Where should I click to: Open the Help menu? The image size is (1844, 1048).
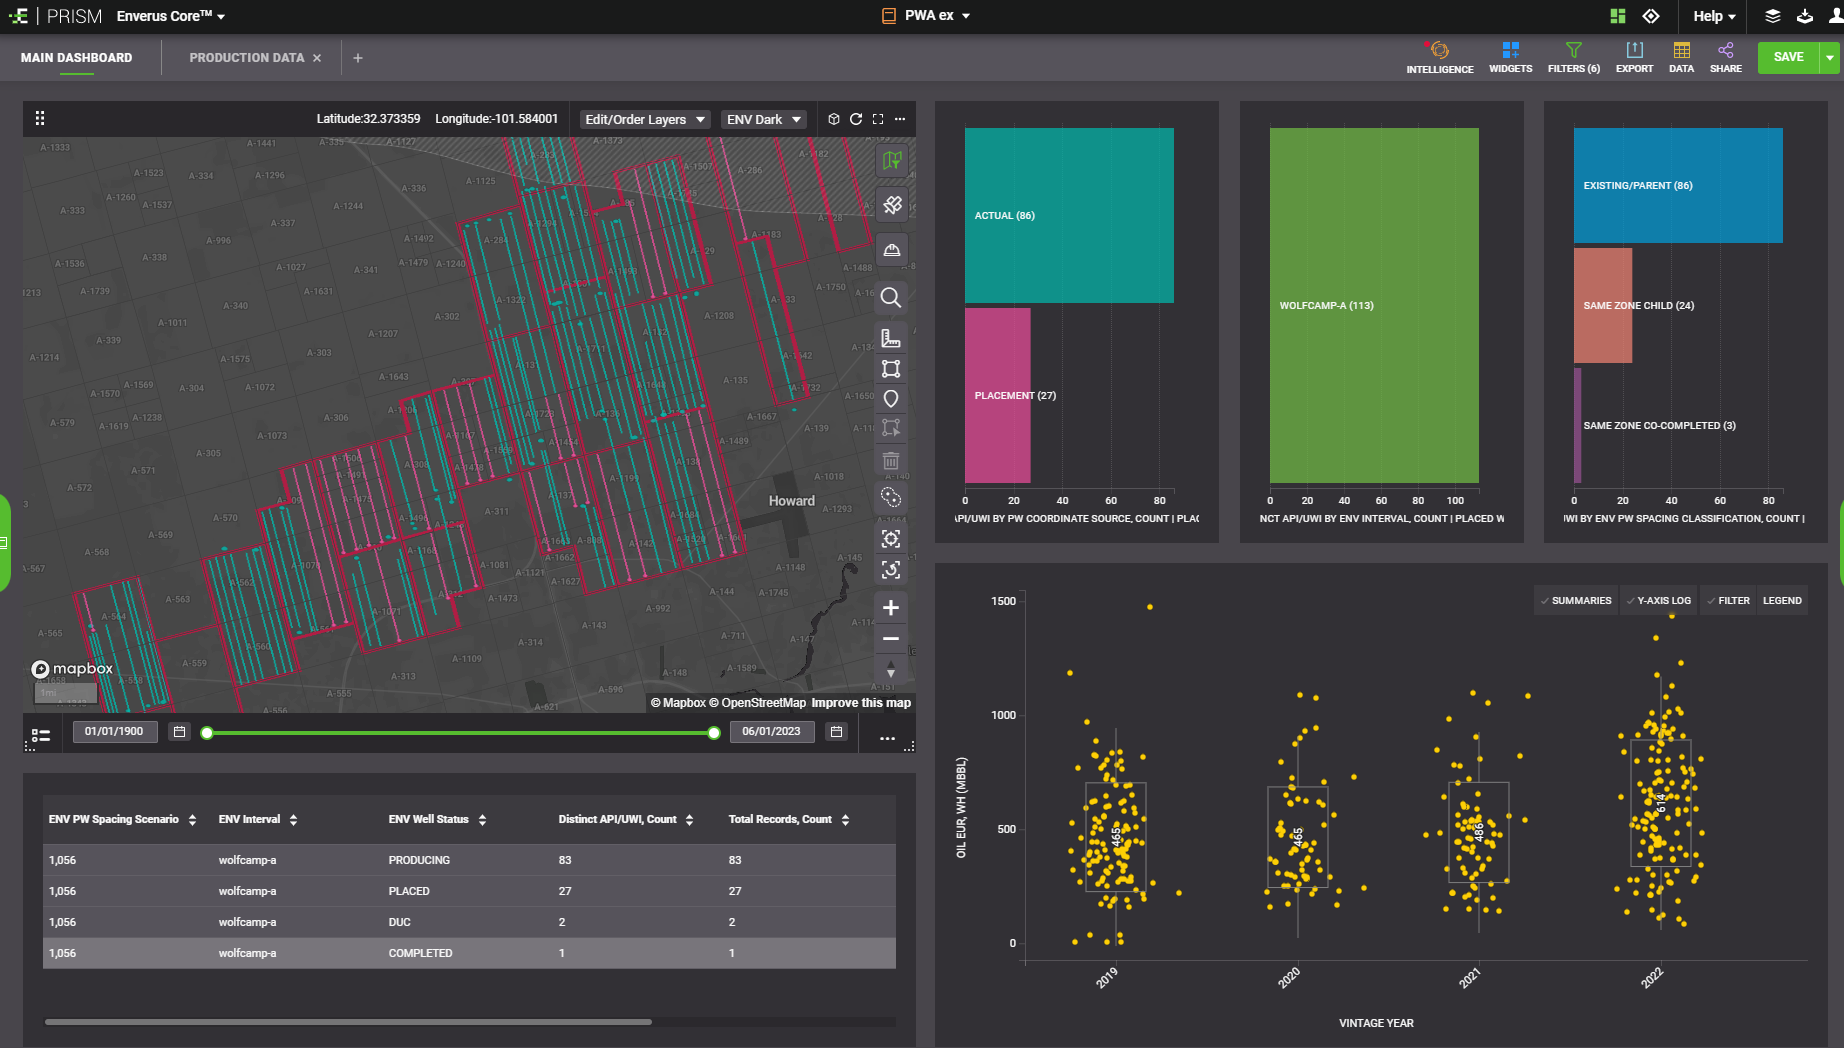pos(1713,16)
